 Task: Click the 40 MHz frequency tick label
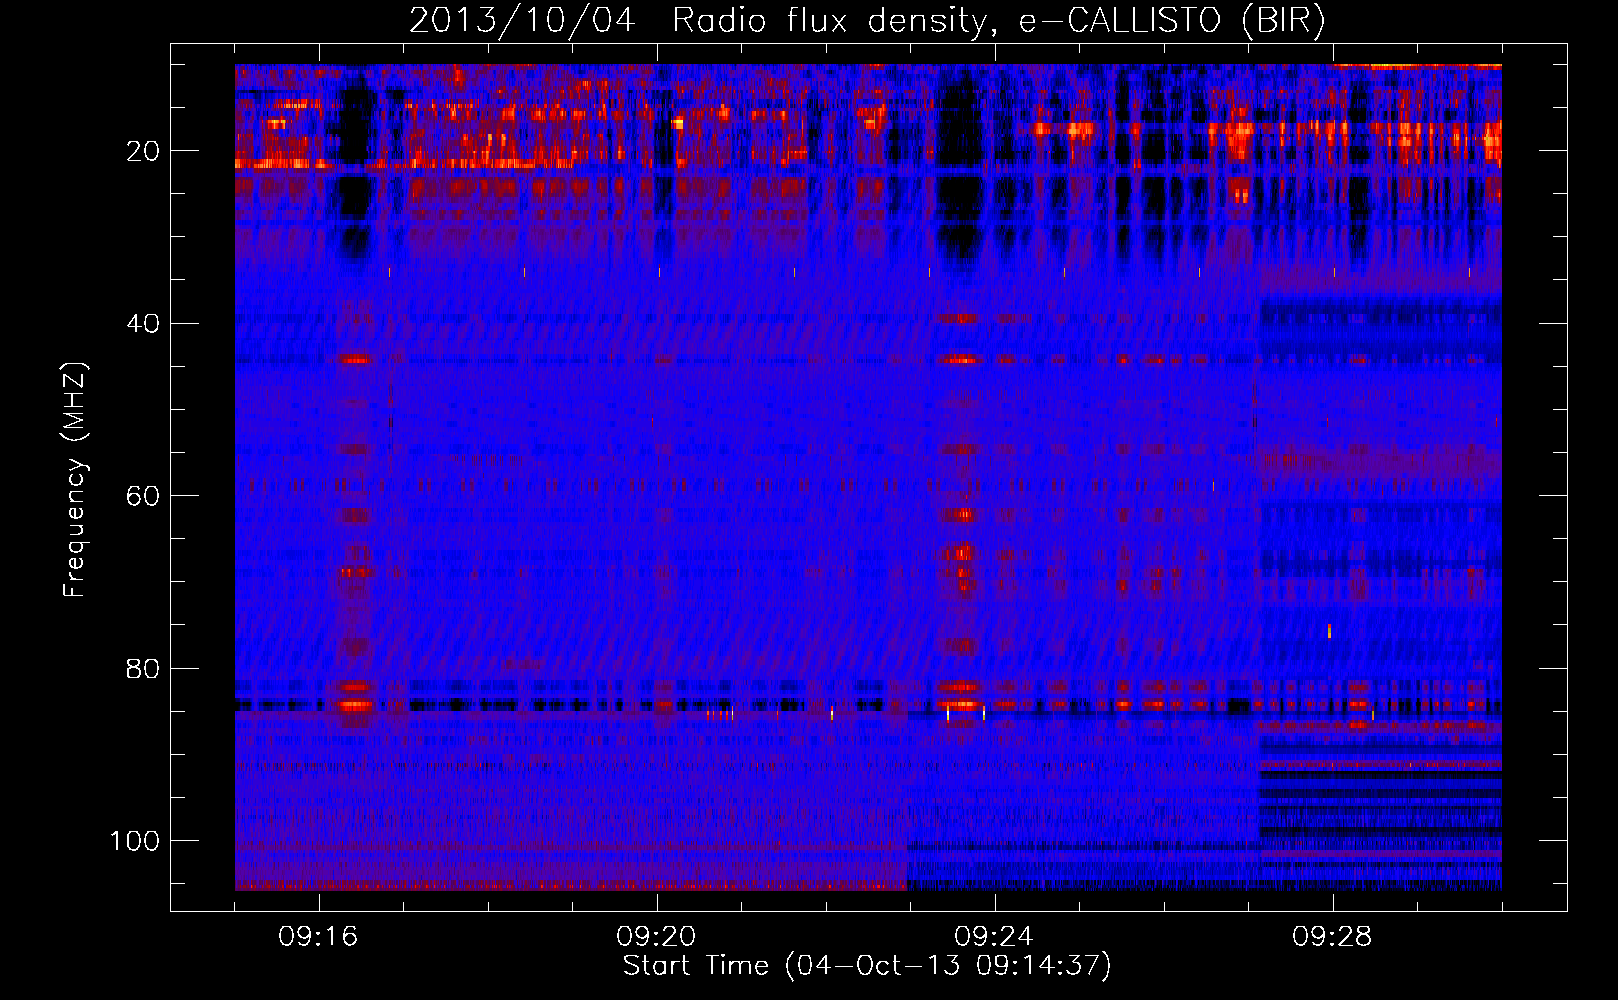(143, 324)
